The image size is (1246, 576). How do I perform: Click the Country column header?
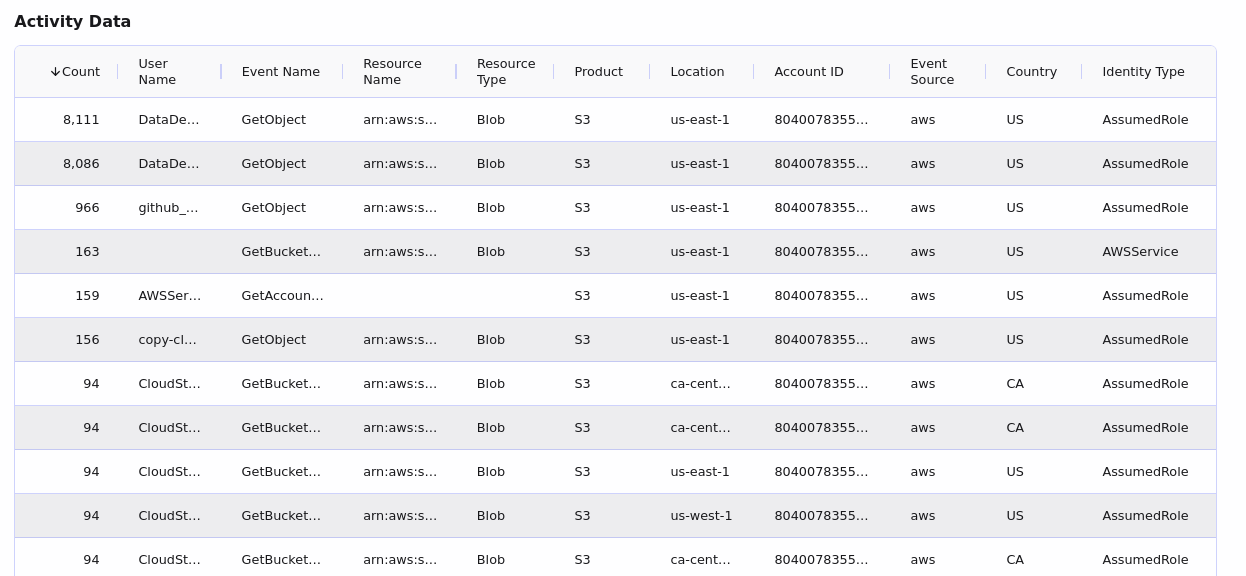pos(1031,72)
